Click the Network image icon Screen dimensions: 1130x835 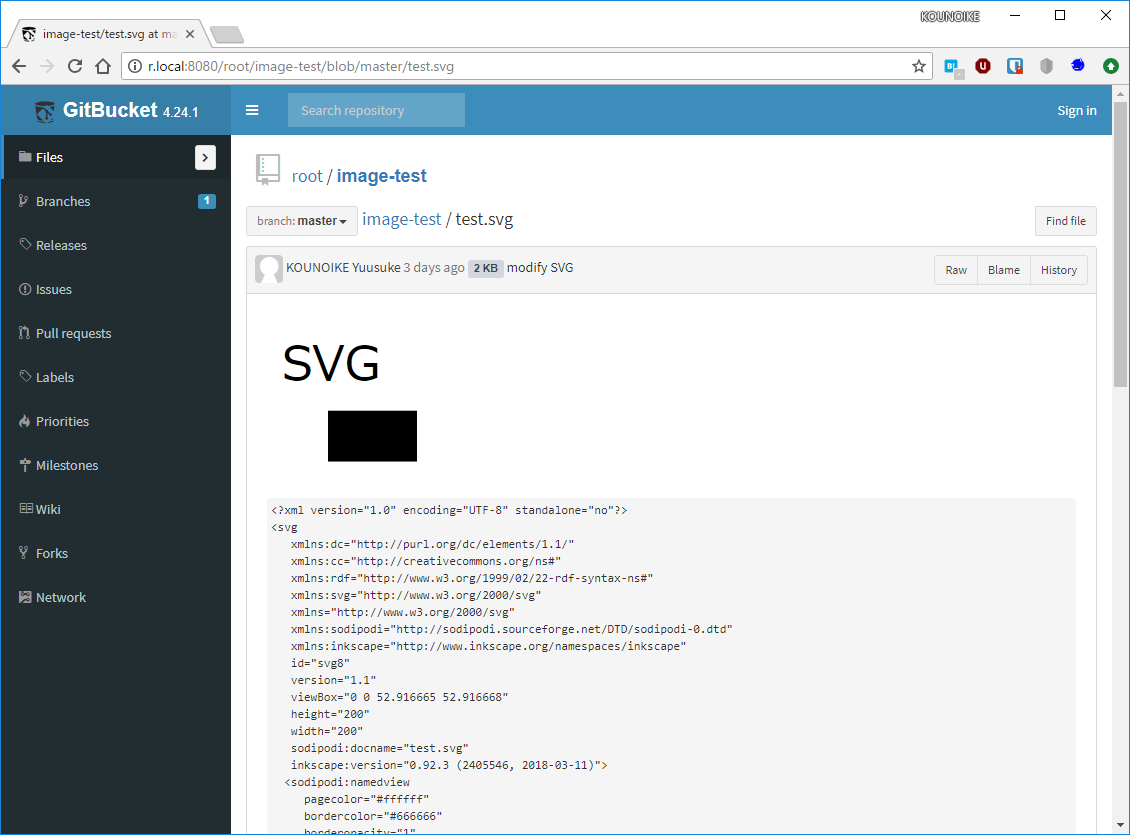[25, 597]
